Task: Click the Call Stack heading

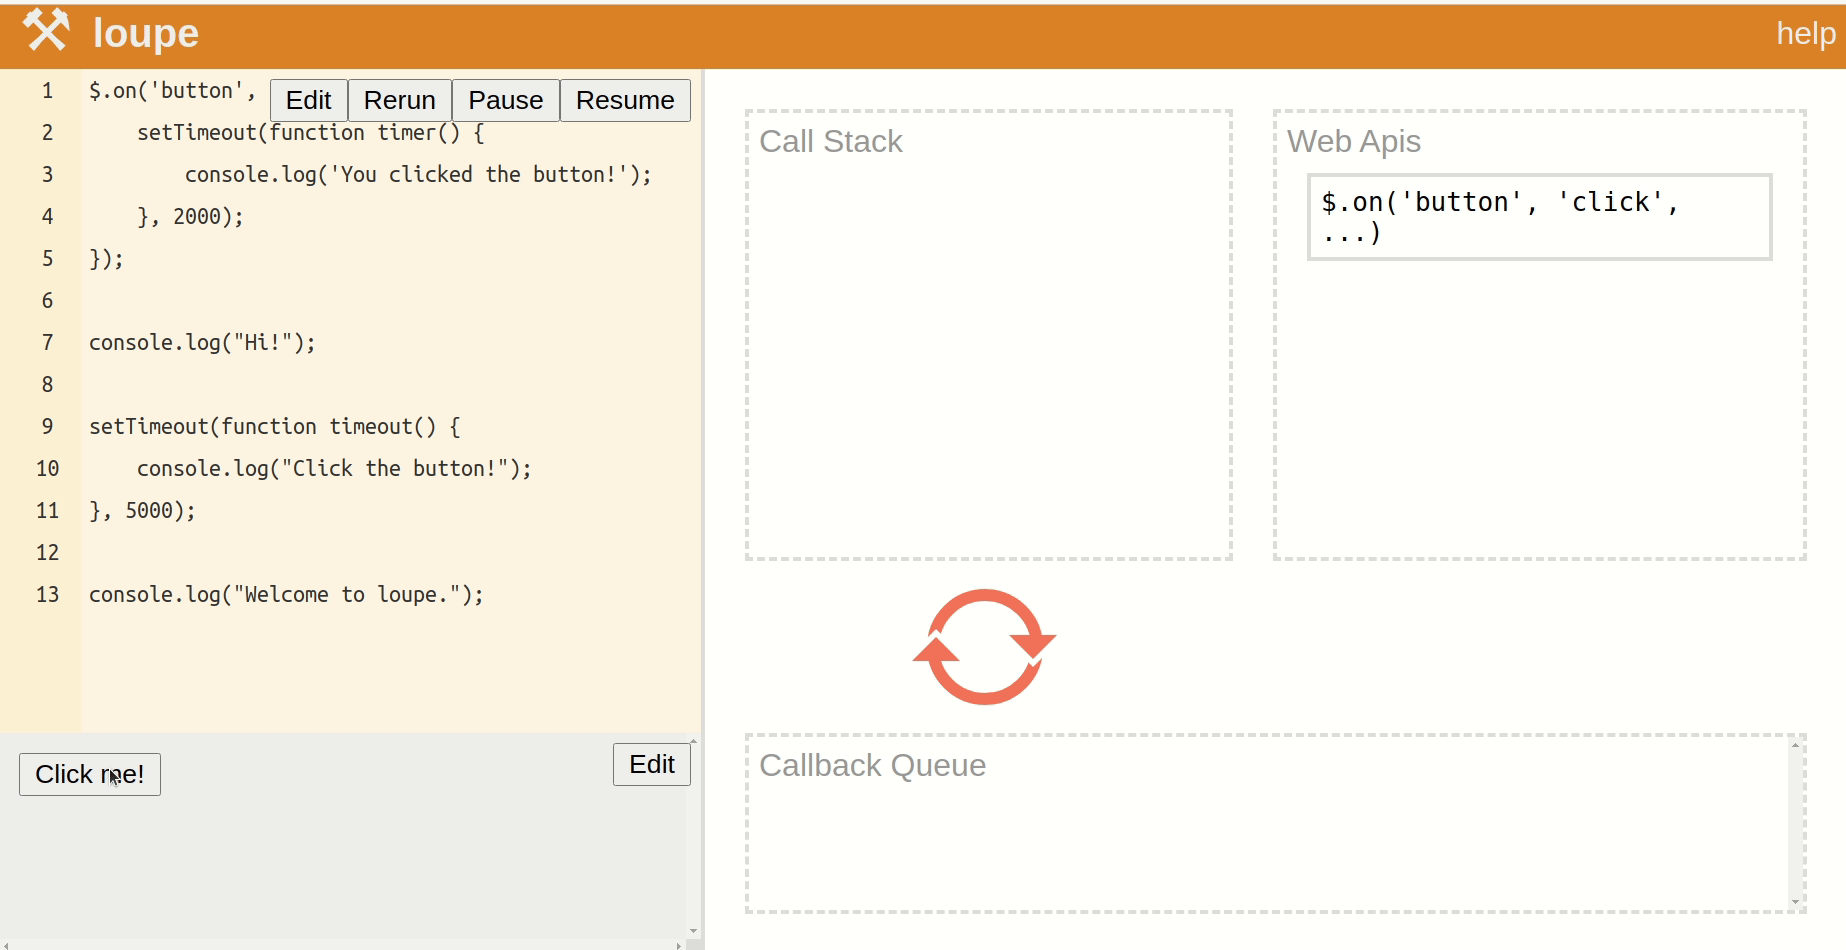Action: pos(830,141)
